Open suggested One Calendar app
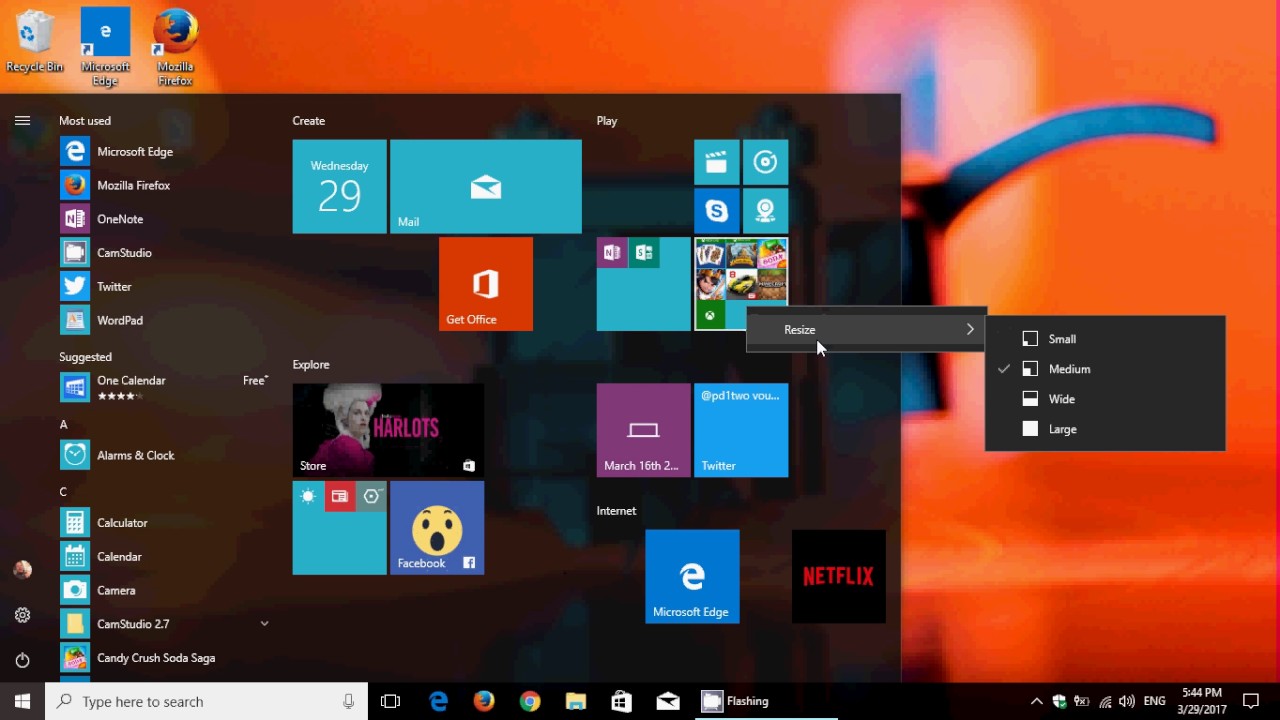 165,387
